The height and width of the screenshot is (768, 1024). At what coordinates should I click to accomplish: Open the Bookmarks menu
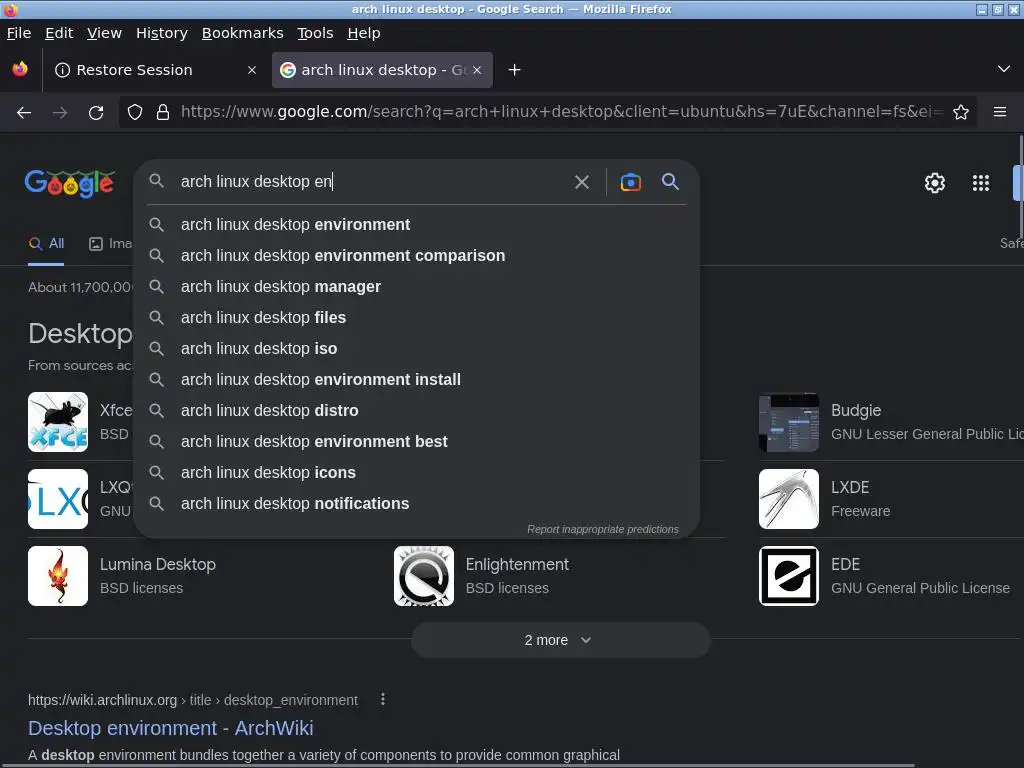pyautogui.click(x=242, y=33)
